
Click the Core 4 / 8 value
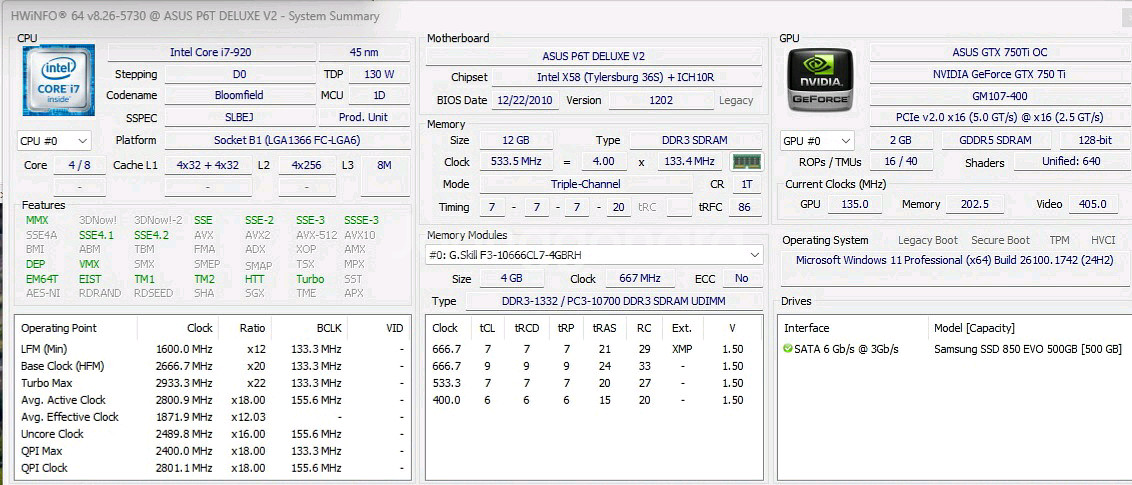pyautogui.click(x=79, y=165)
